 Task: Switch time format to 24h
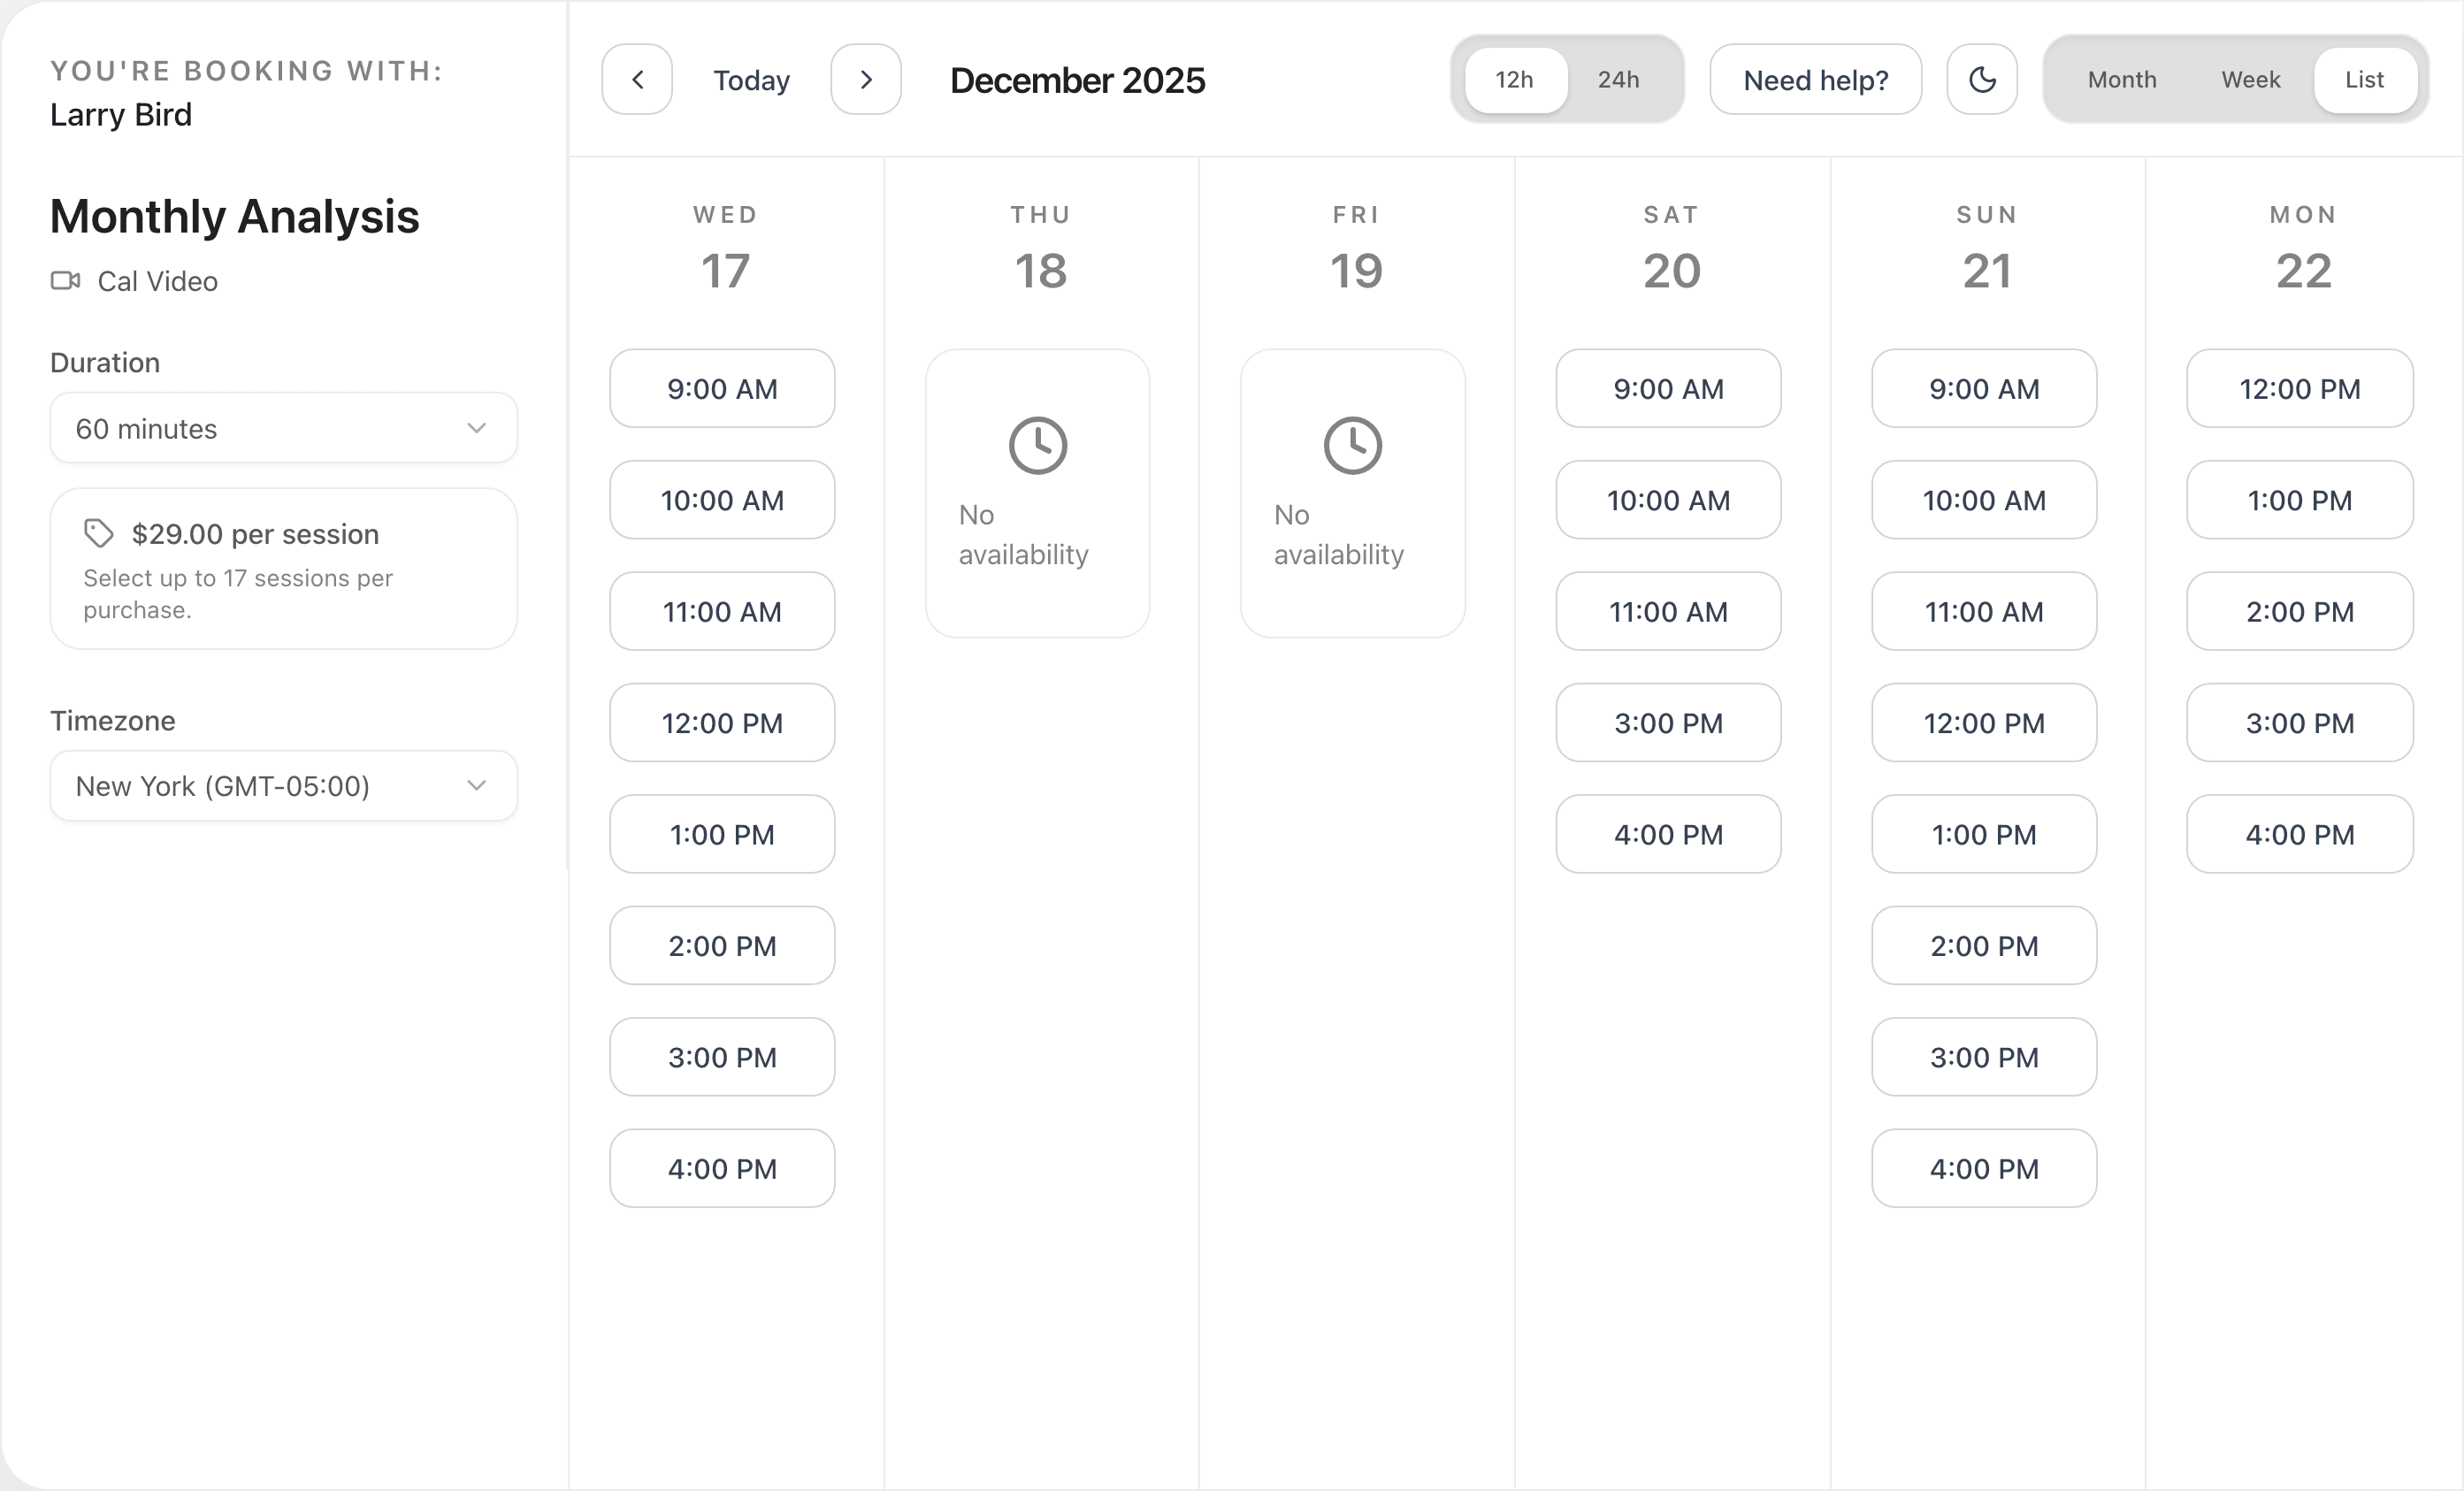(x=1617, y=80)
